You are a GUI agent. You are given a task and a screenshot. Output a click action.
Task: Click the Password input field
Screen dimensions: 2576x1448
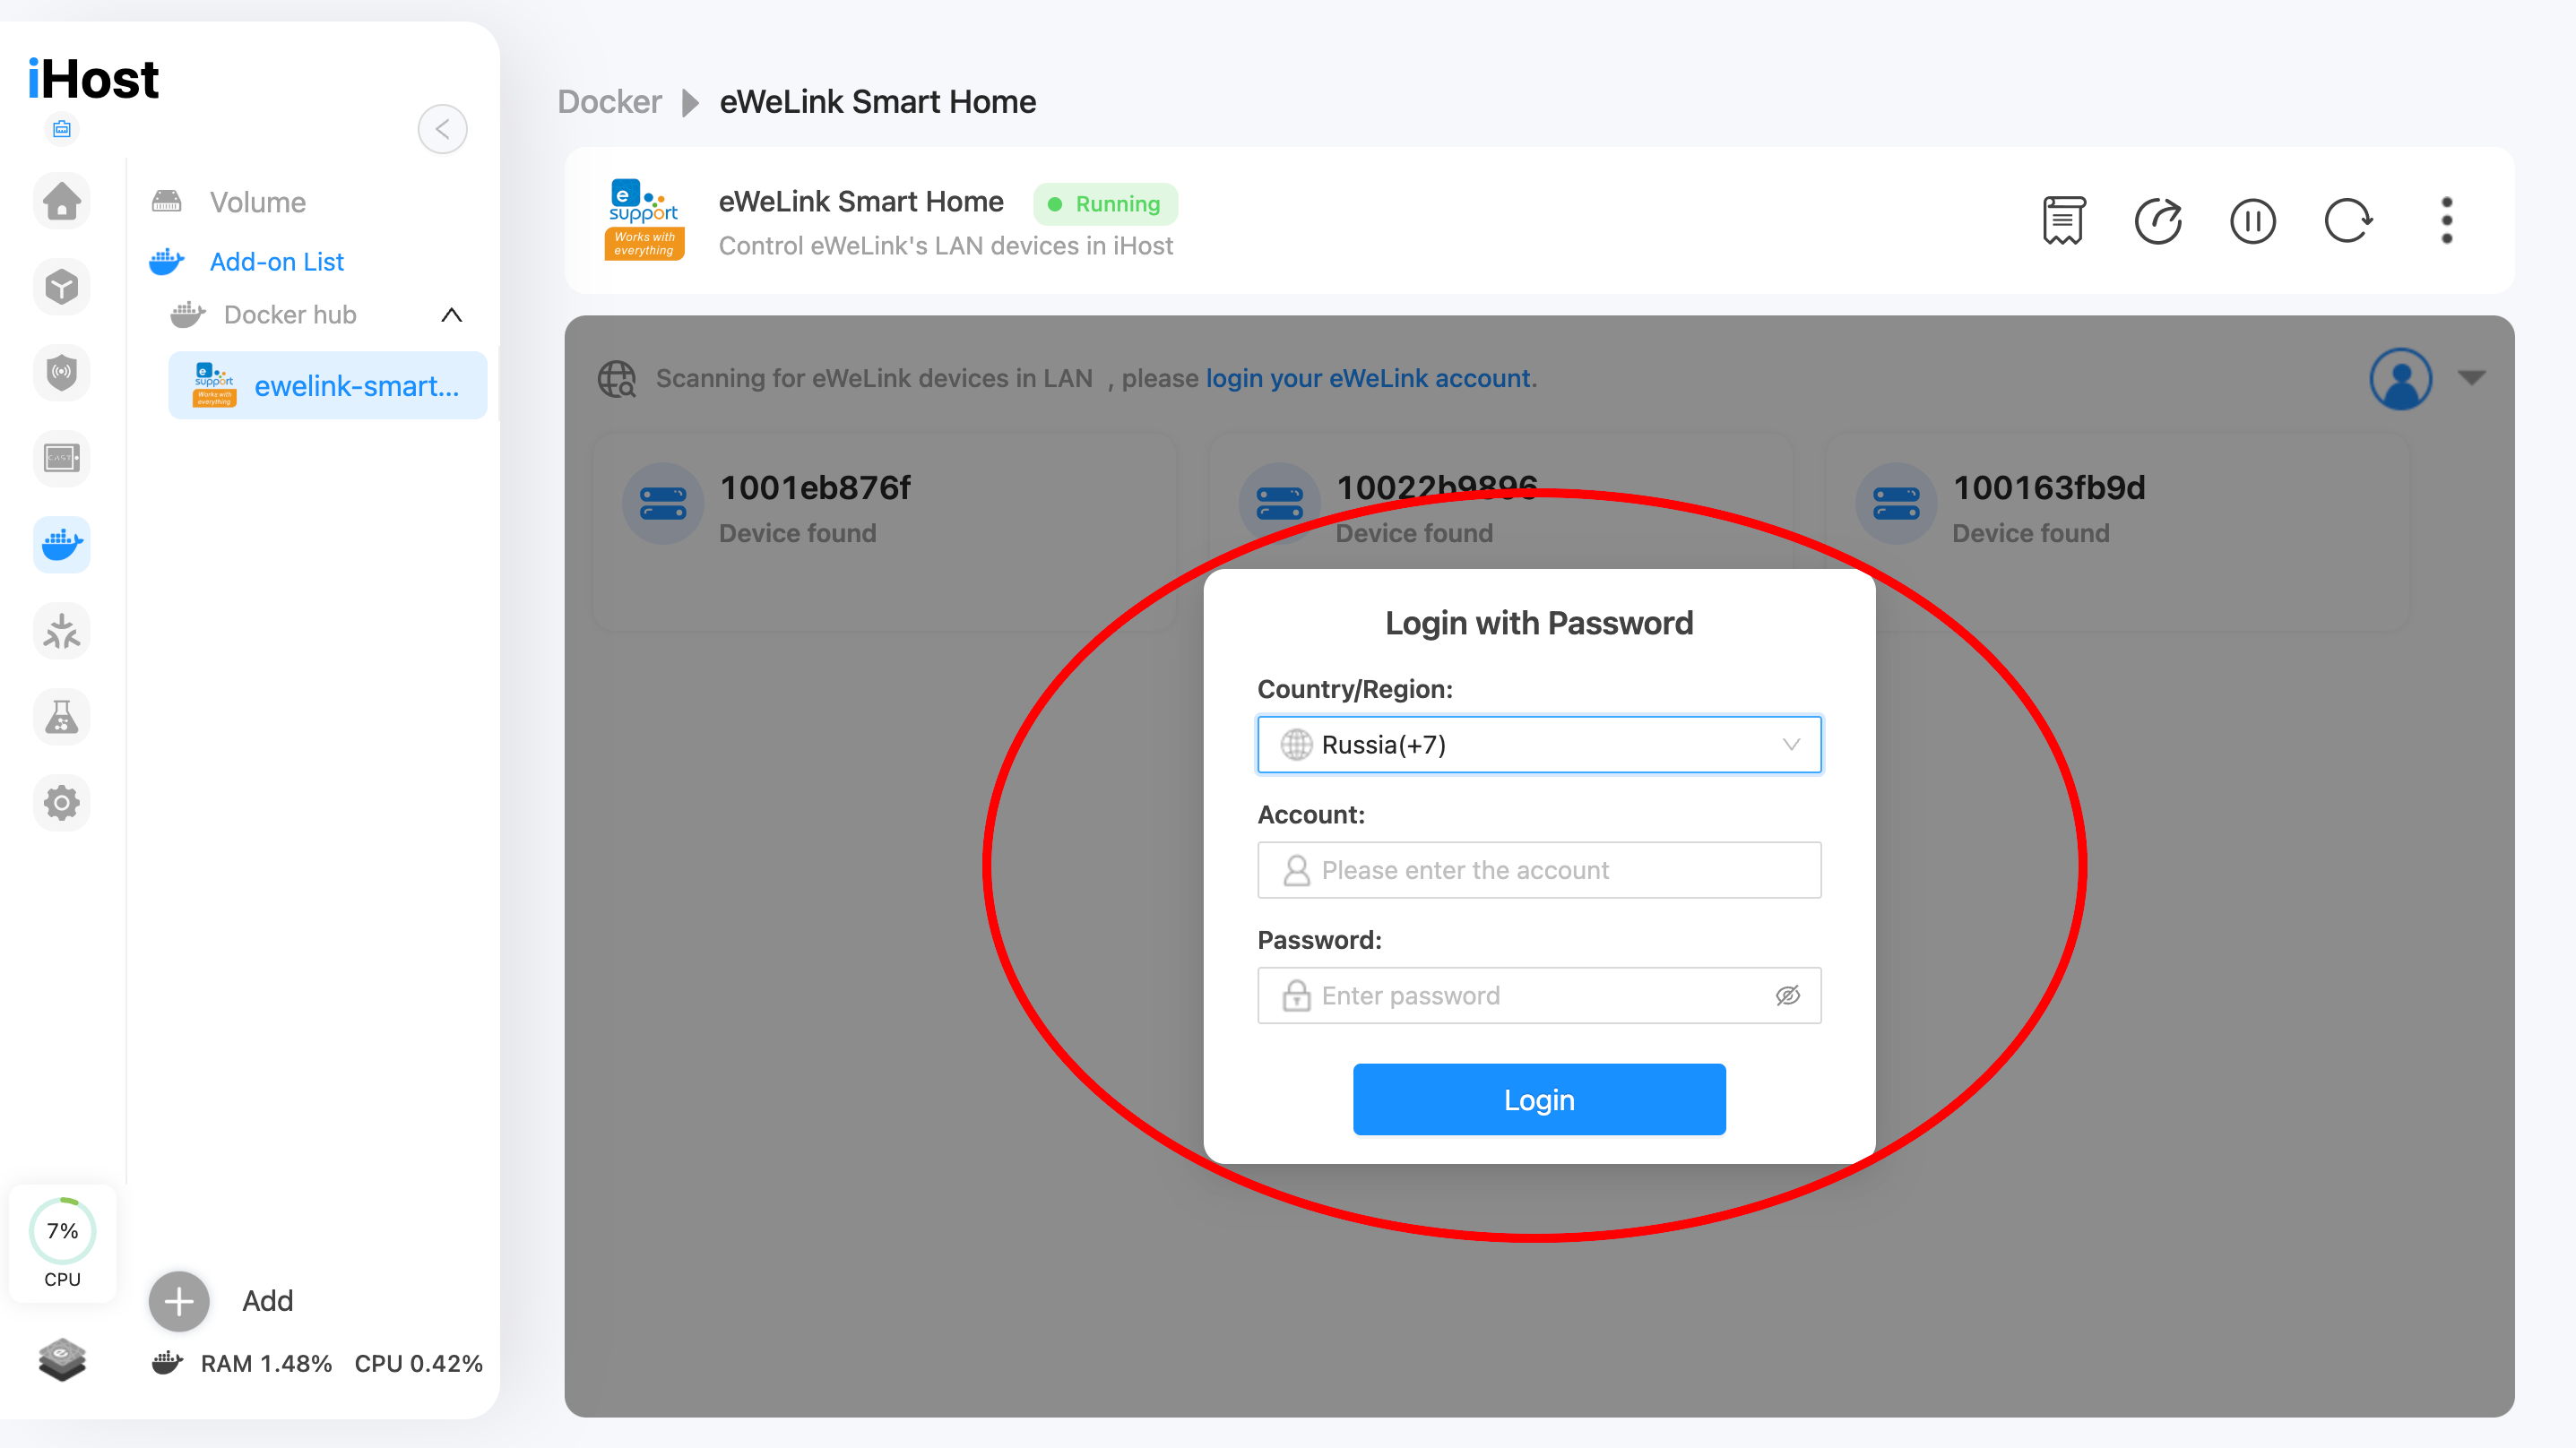(1539, 995)
